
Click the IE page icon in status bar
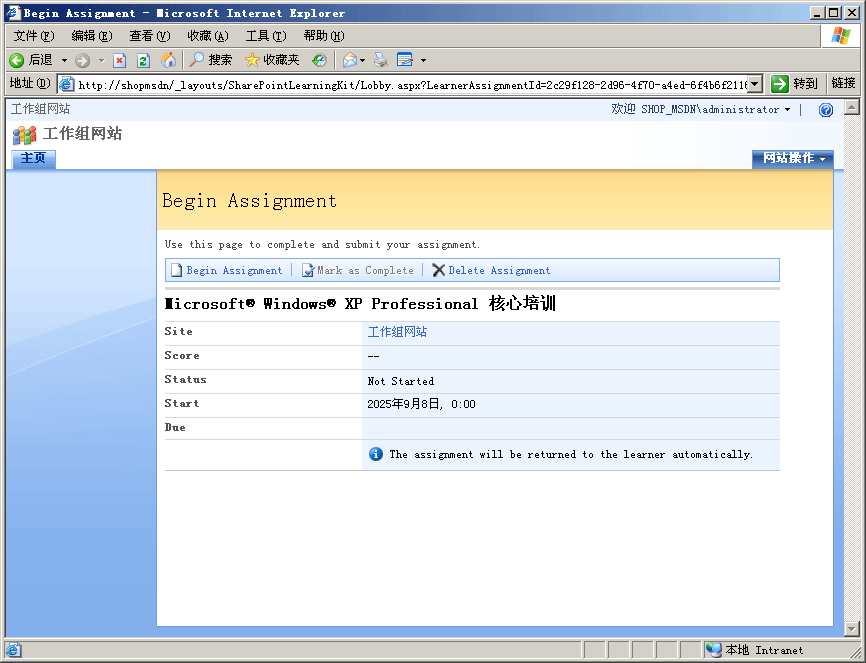(x=13, y=650)
